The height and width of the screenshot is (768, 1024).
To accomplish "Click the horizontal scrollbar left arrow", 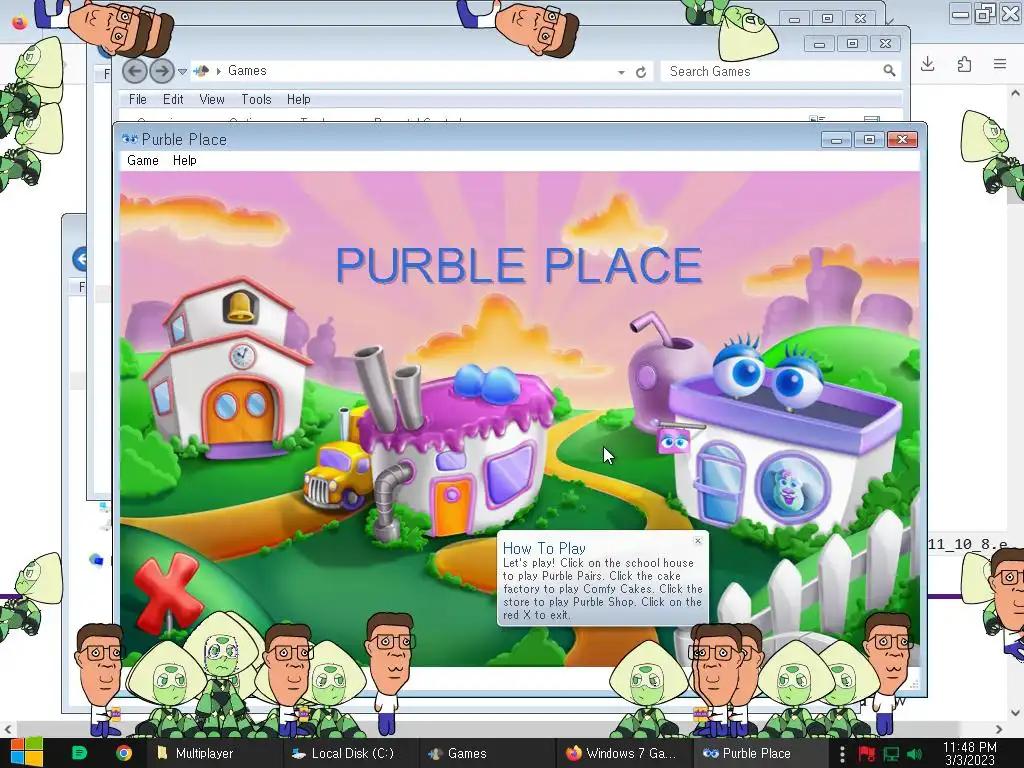I will (x=8, y=729).
